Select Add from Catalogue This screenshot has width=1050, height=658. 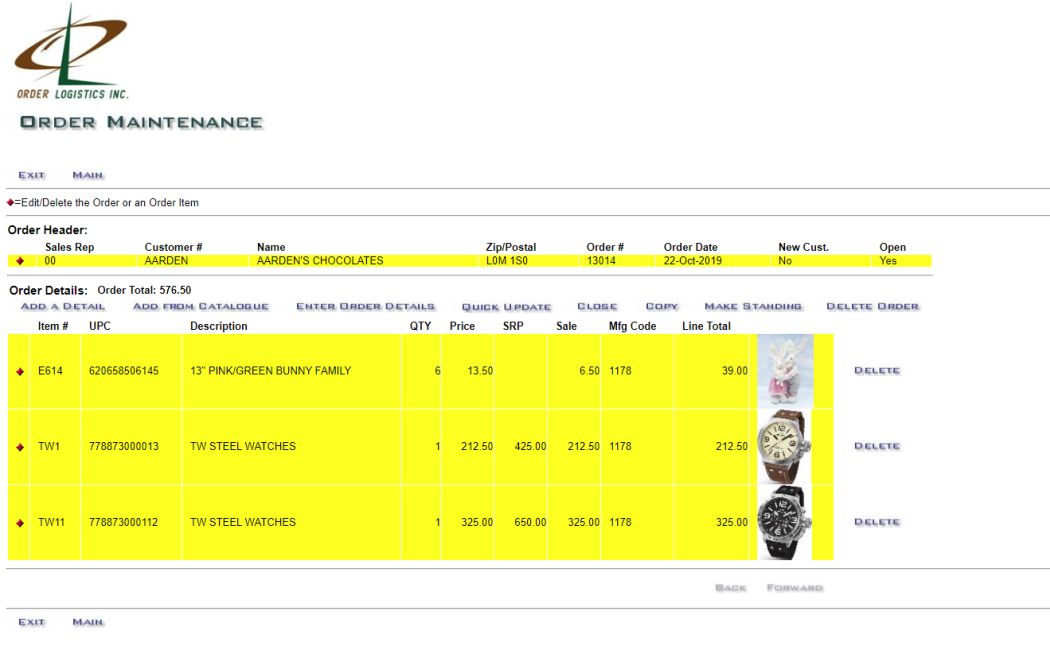(x=198, y=306)
